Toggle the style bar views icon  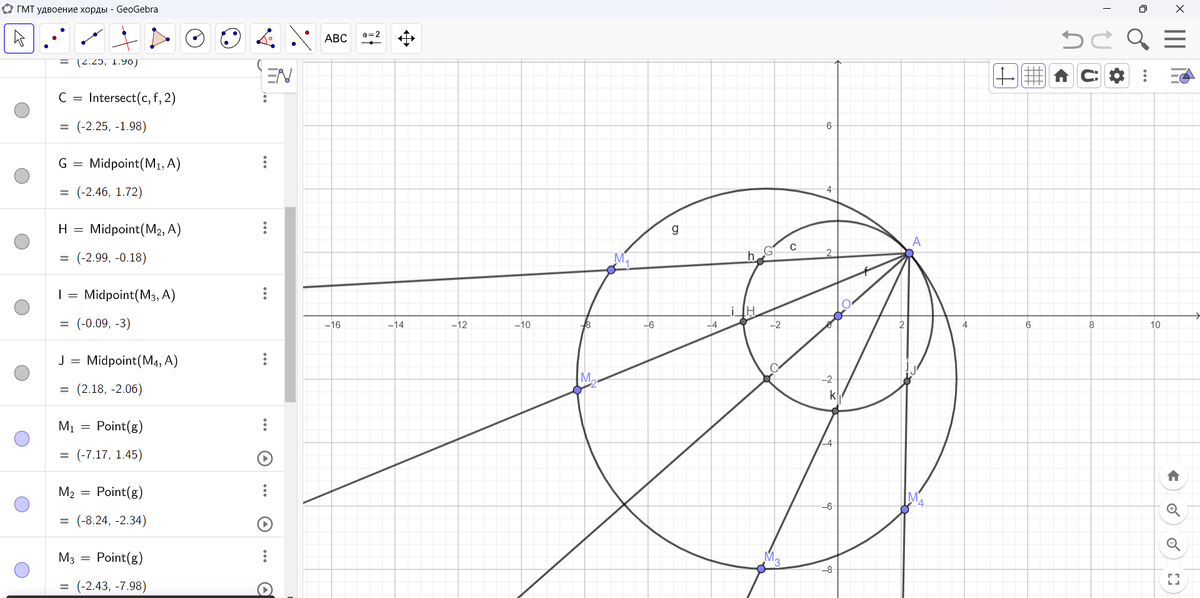(x=1182, y=75)
